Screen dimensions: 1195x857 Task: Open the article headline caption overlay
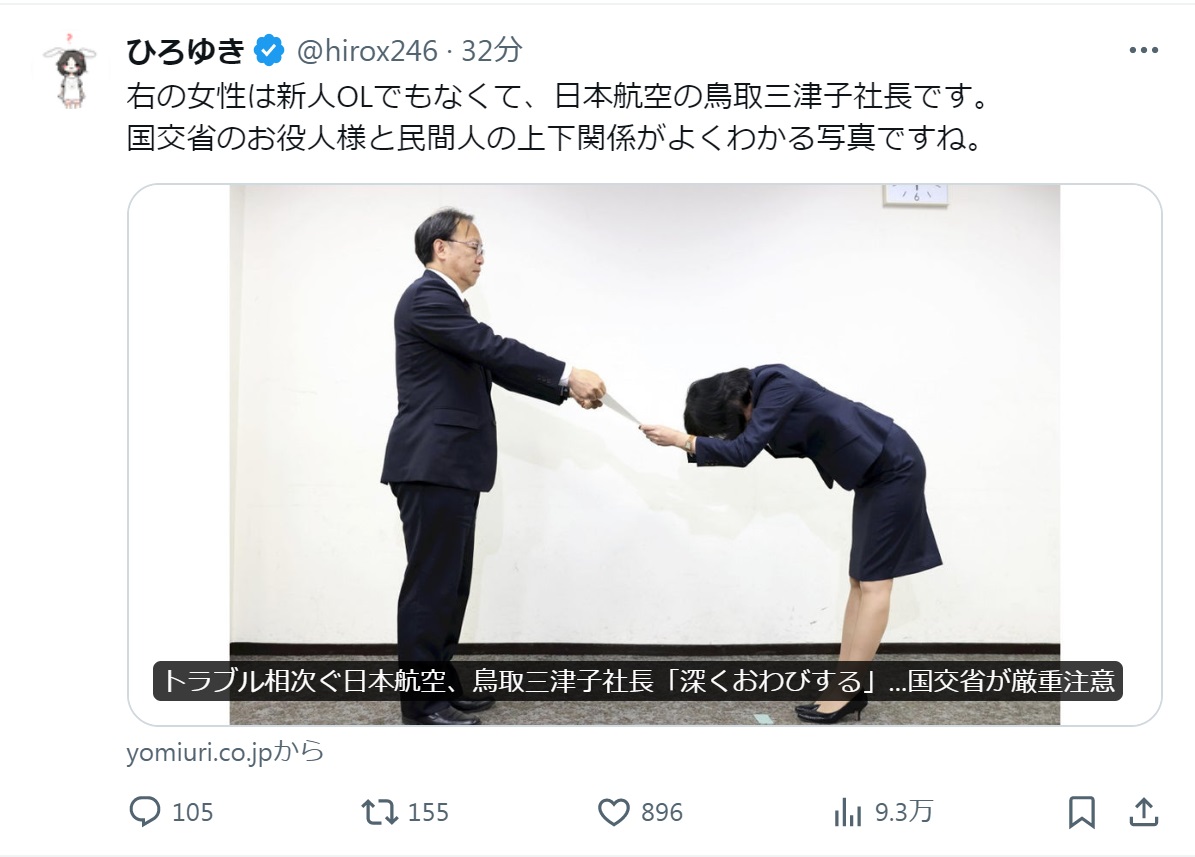click(638, 680)
